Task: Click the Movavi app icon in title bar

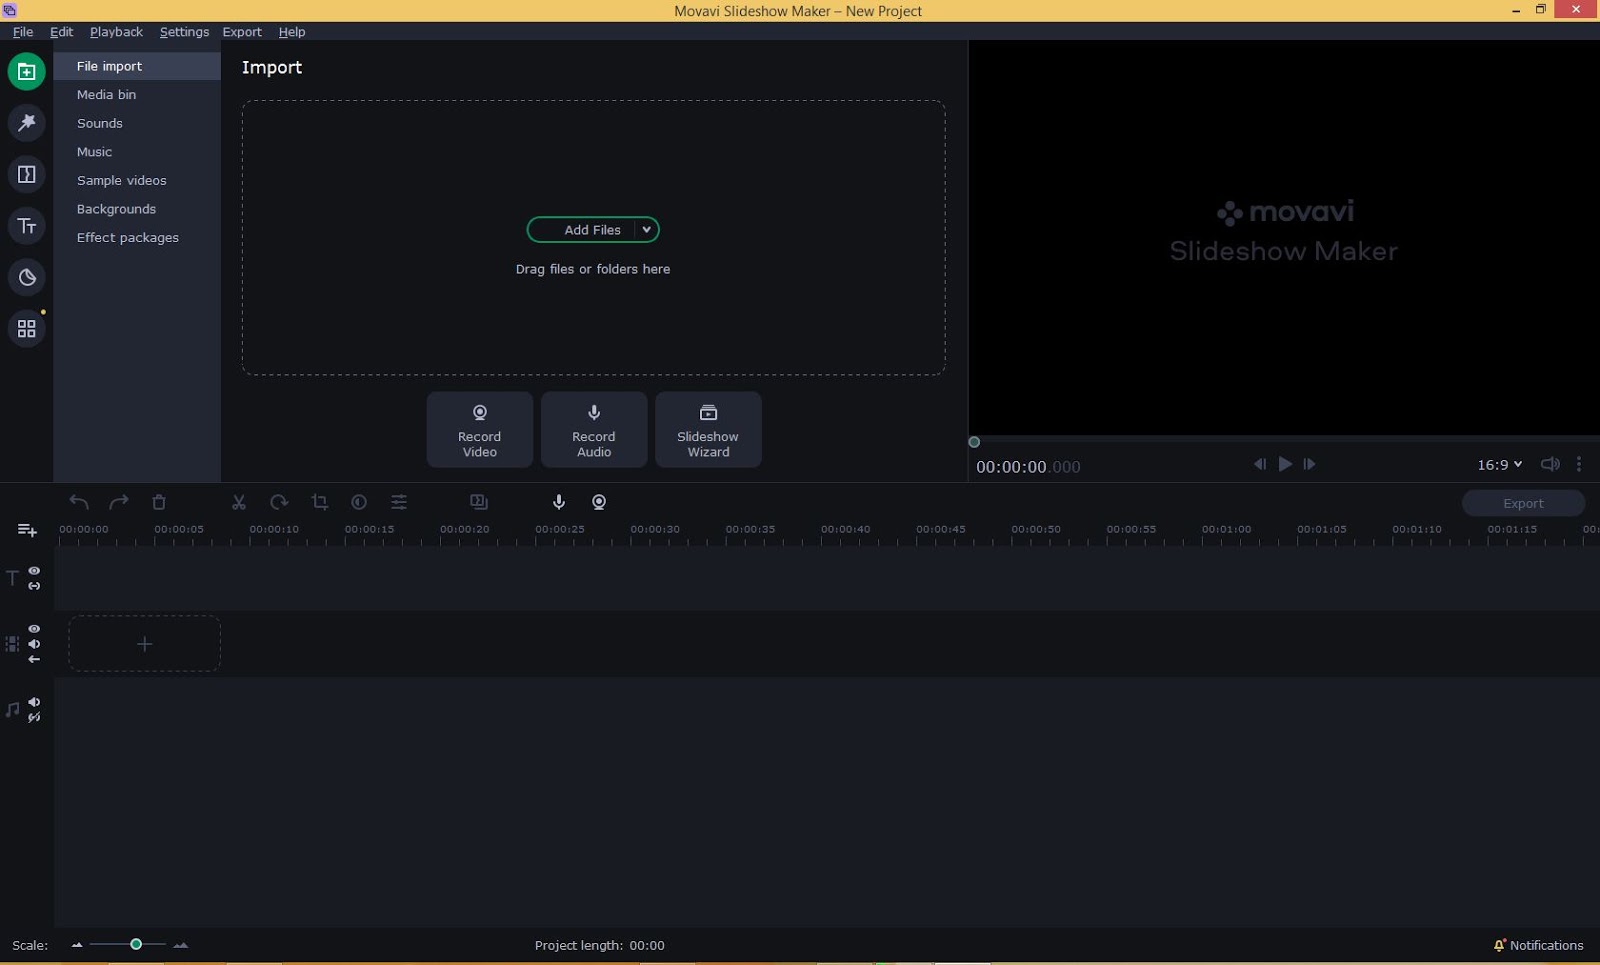Action: coord(9,10)
